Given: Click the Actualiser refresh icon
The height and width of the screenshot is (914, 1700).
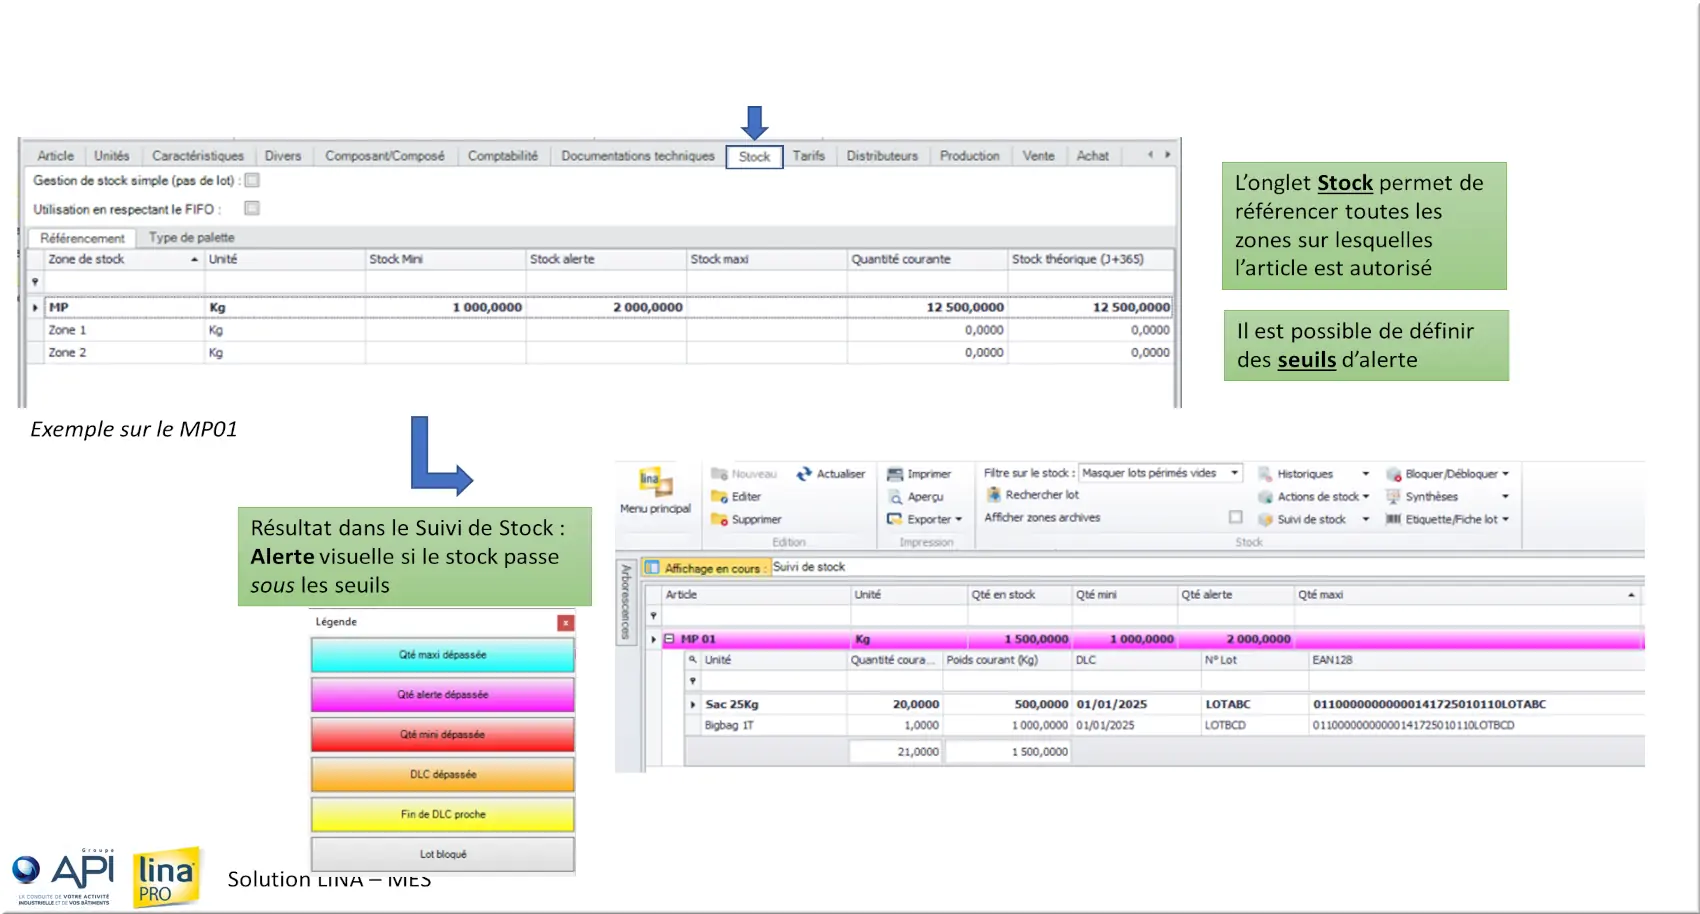Looking at the screenshot, I should tap(804, 474).
